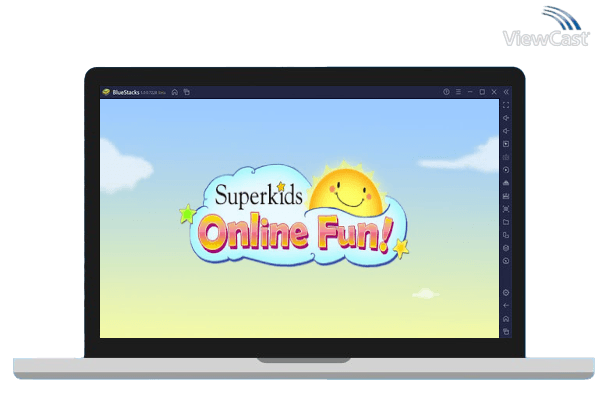Click the hexagon cube icon in sidebar
602x414 pixels.
506,248
